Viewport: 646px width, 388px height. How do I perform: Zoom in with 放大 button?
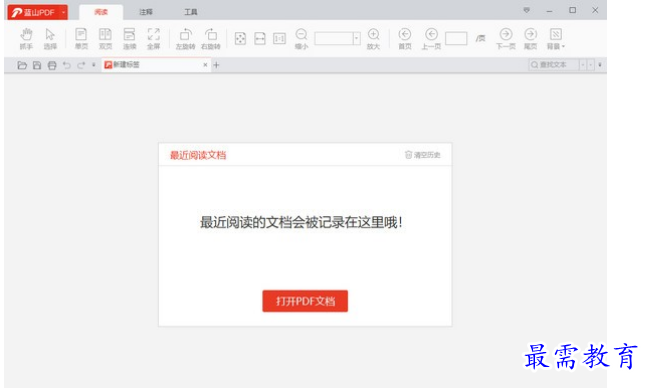point(373,39)
